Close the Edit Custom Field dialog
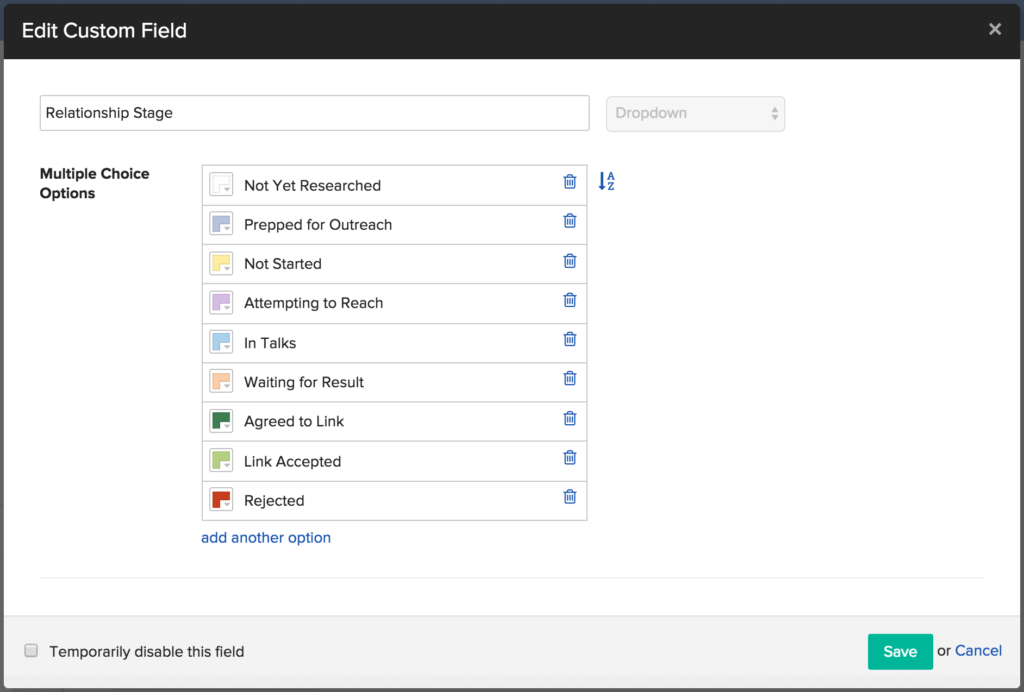Image resolution: width=1024 pixels, height=692 pixels. tap(994, 30)
